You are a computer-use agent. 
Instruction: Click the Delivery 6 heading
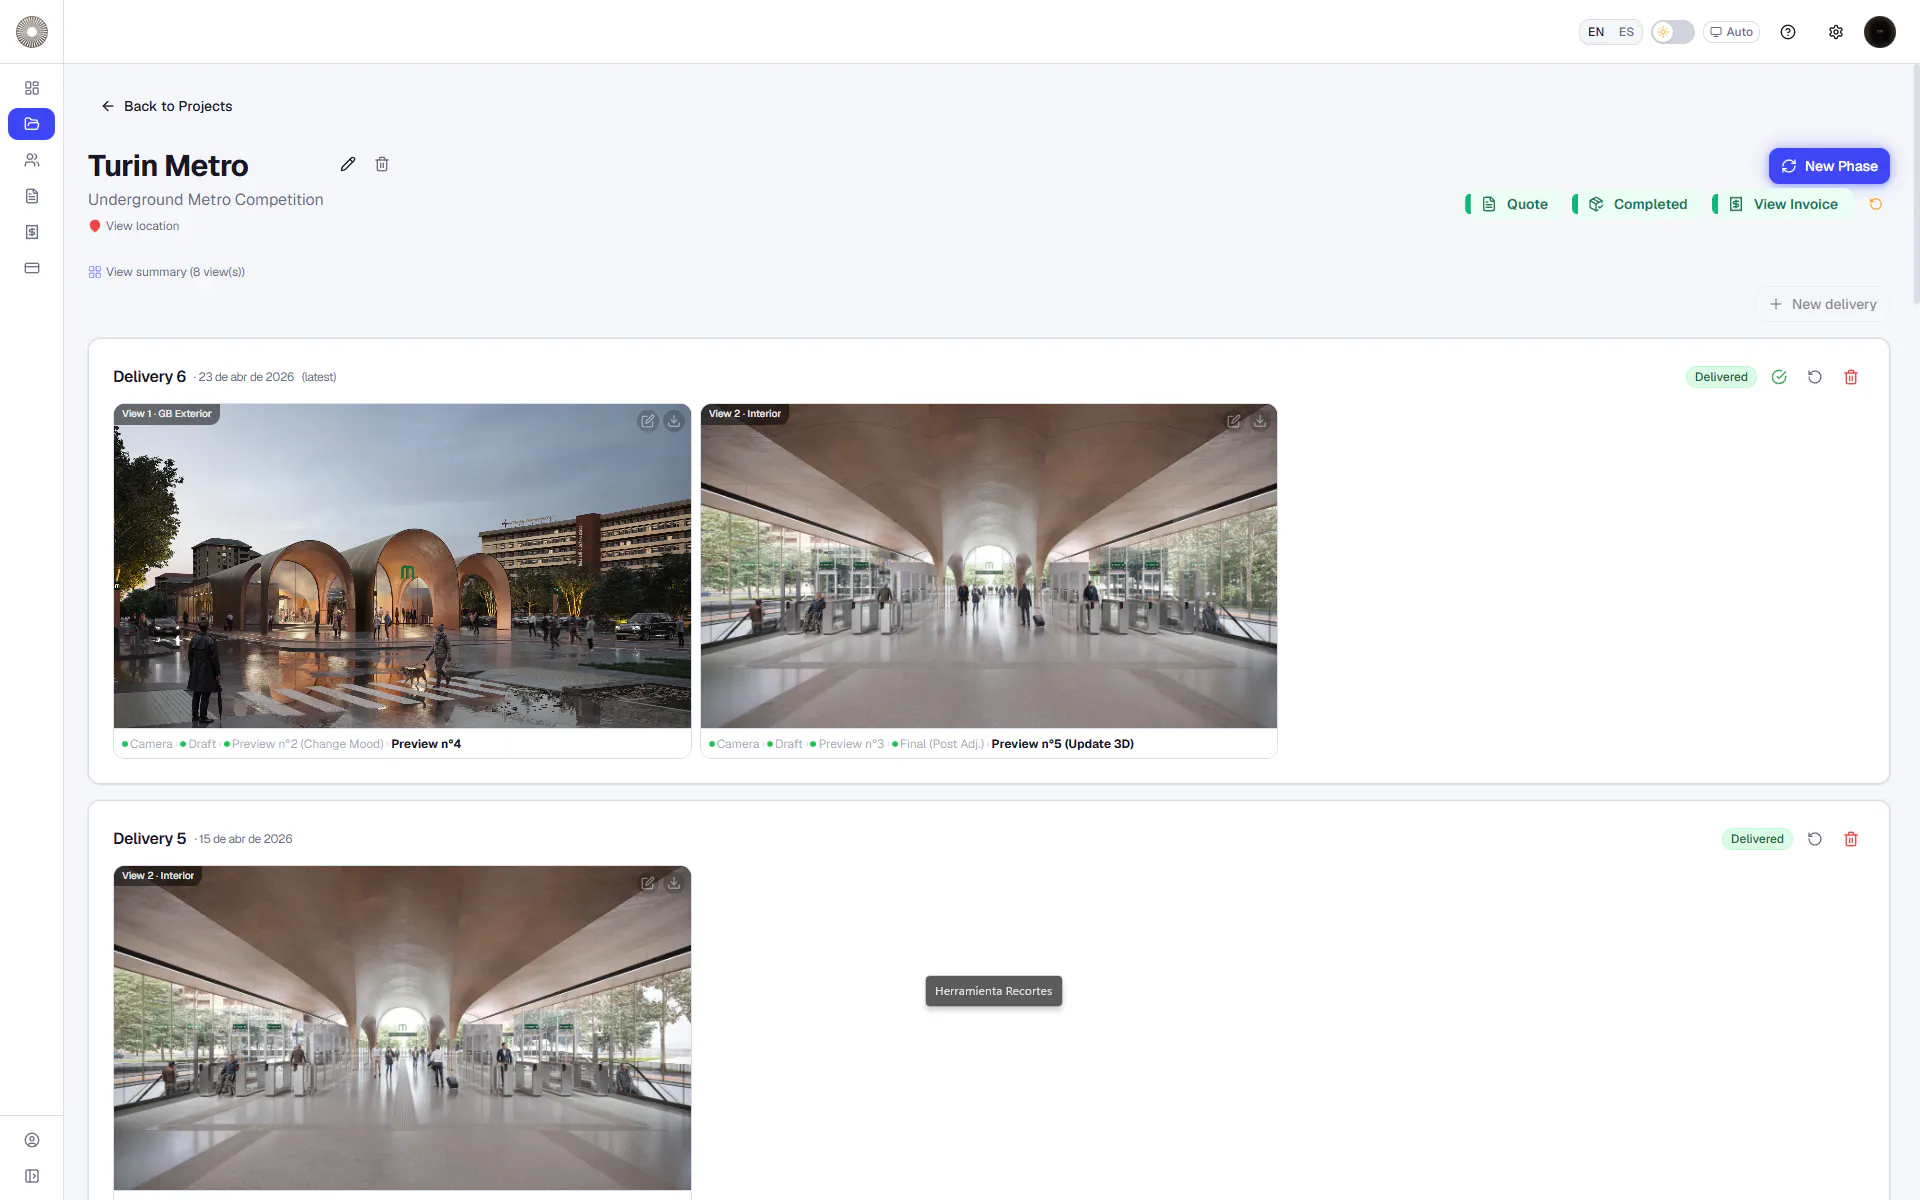click(149, 377)
